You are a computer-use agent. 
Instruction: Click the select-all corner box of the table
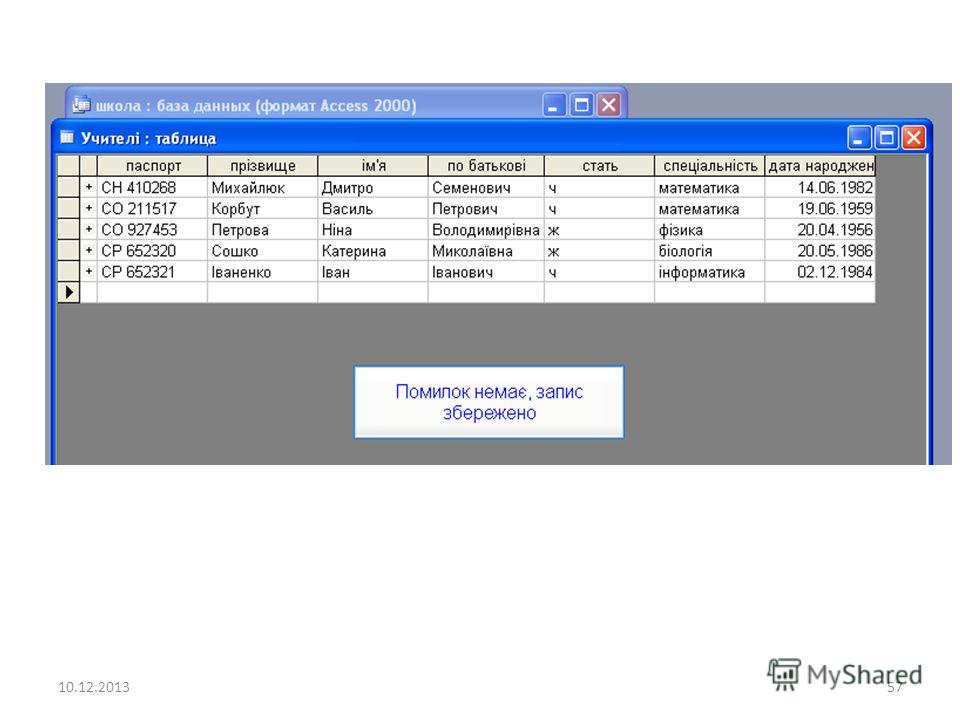69,166
